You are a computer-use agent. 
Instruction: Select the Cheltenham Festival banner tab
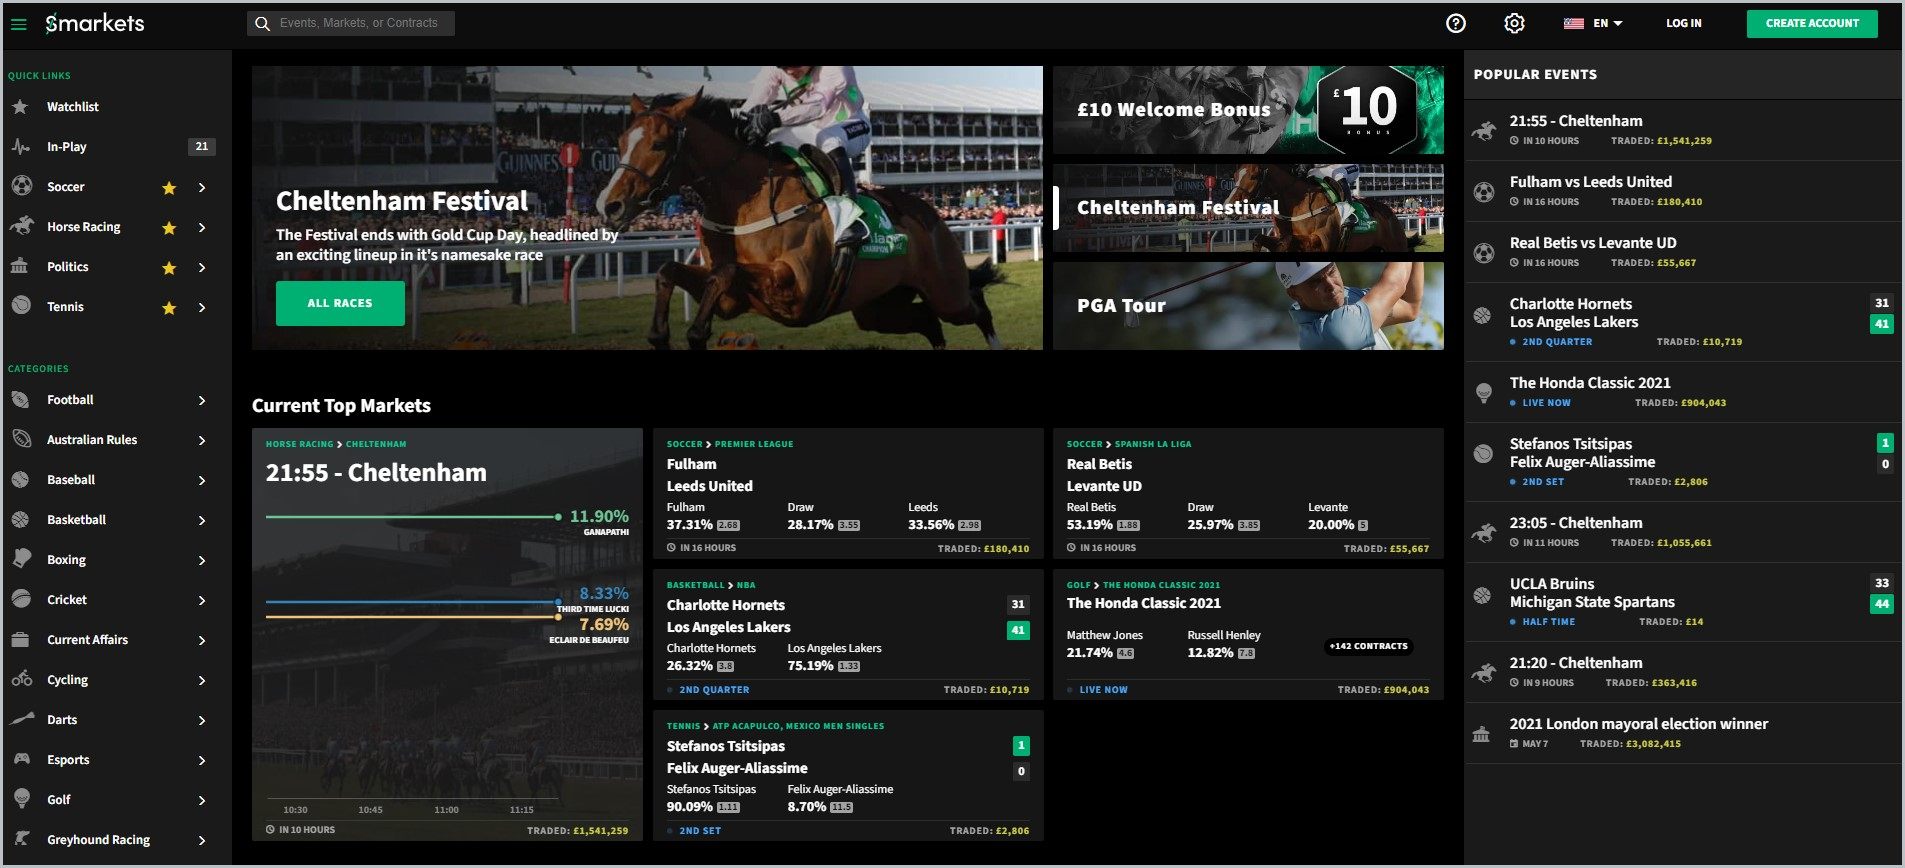(1249, 208)
